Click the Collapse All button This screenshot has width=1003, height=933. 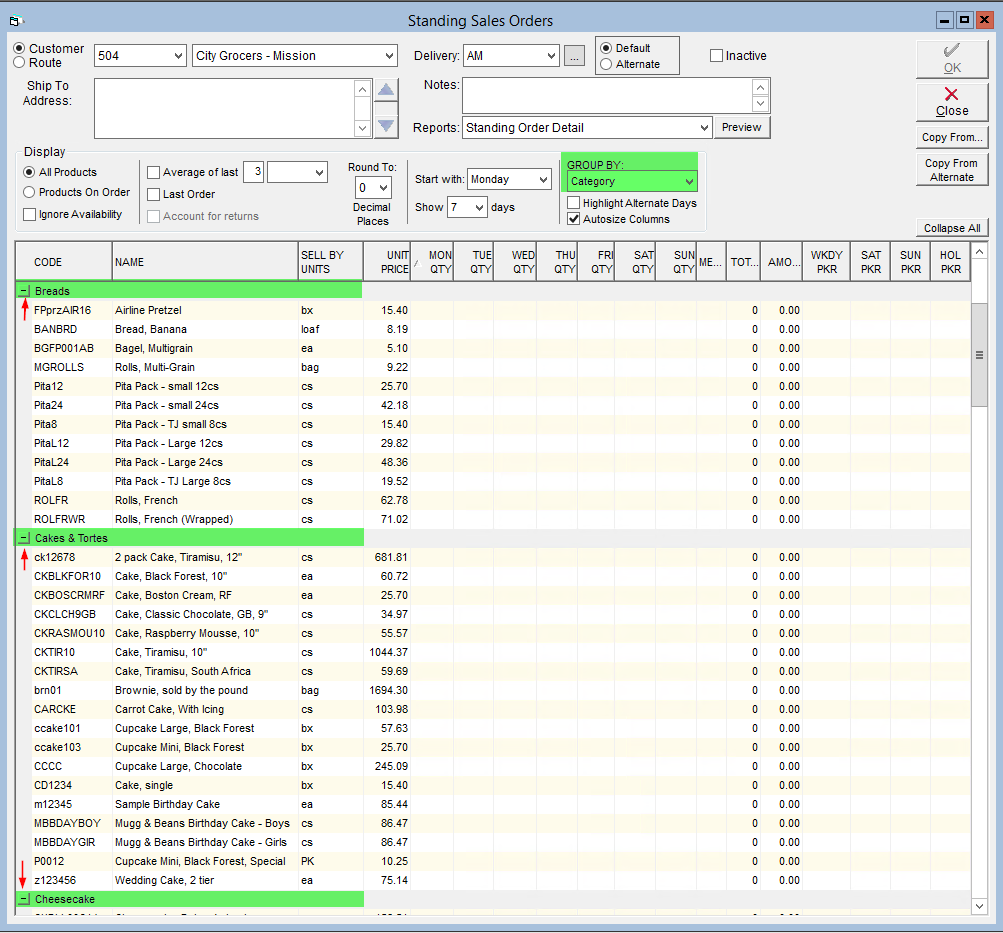[x=952, y=228]
